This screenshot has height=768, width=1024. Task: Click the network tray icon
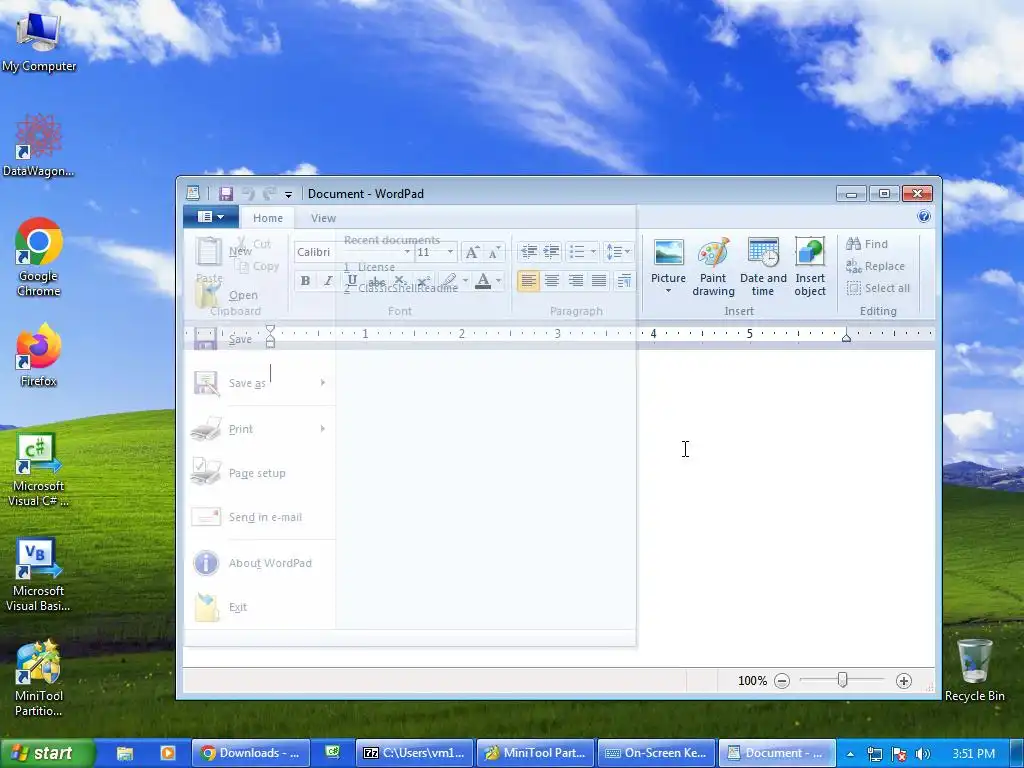pyautogui.click(x=874, y=754)
